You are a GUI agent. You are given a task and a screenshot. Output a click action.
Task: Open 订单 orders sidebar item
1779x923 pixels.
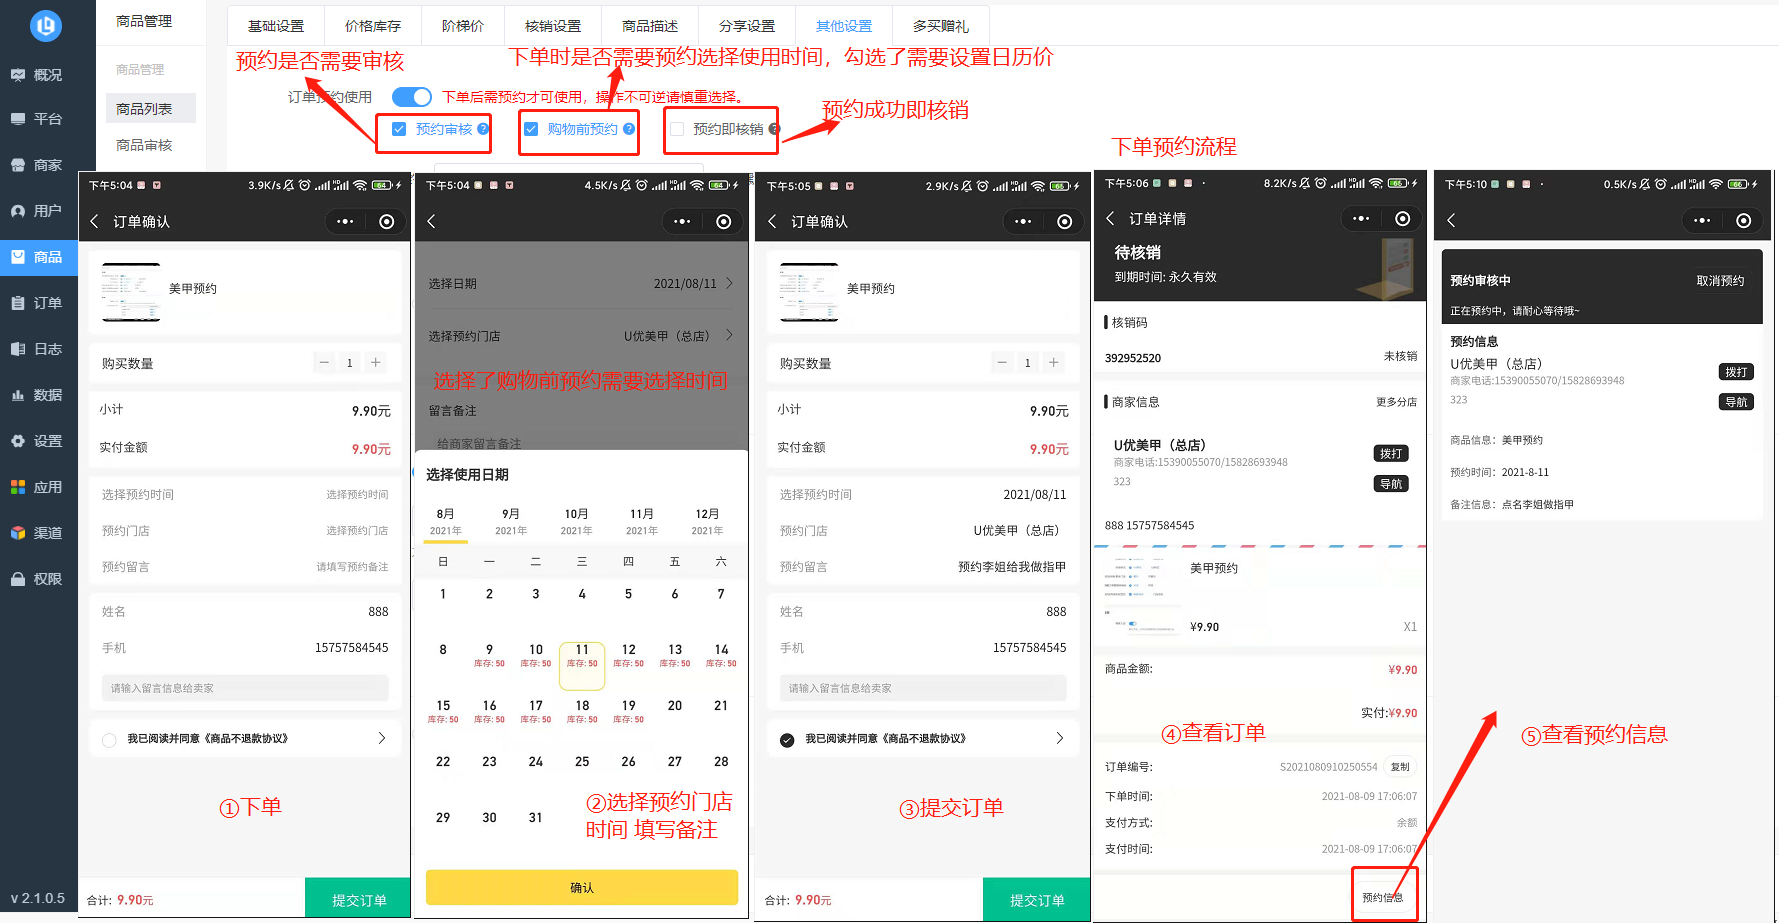(x=37, y=303)
